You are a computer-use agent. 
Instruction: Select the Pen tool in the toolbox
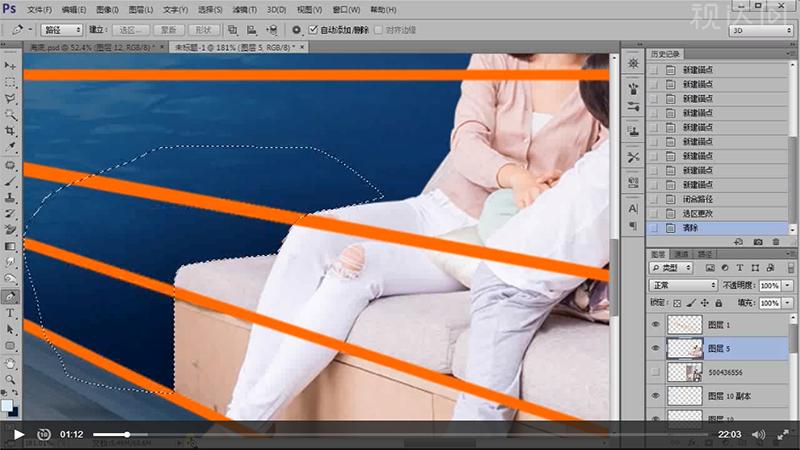point(10,296)
